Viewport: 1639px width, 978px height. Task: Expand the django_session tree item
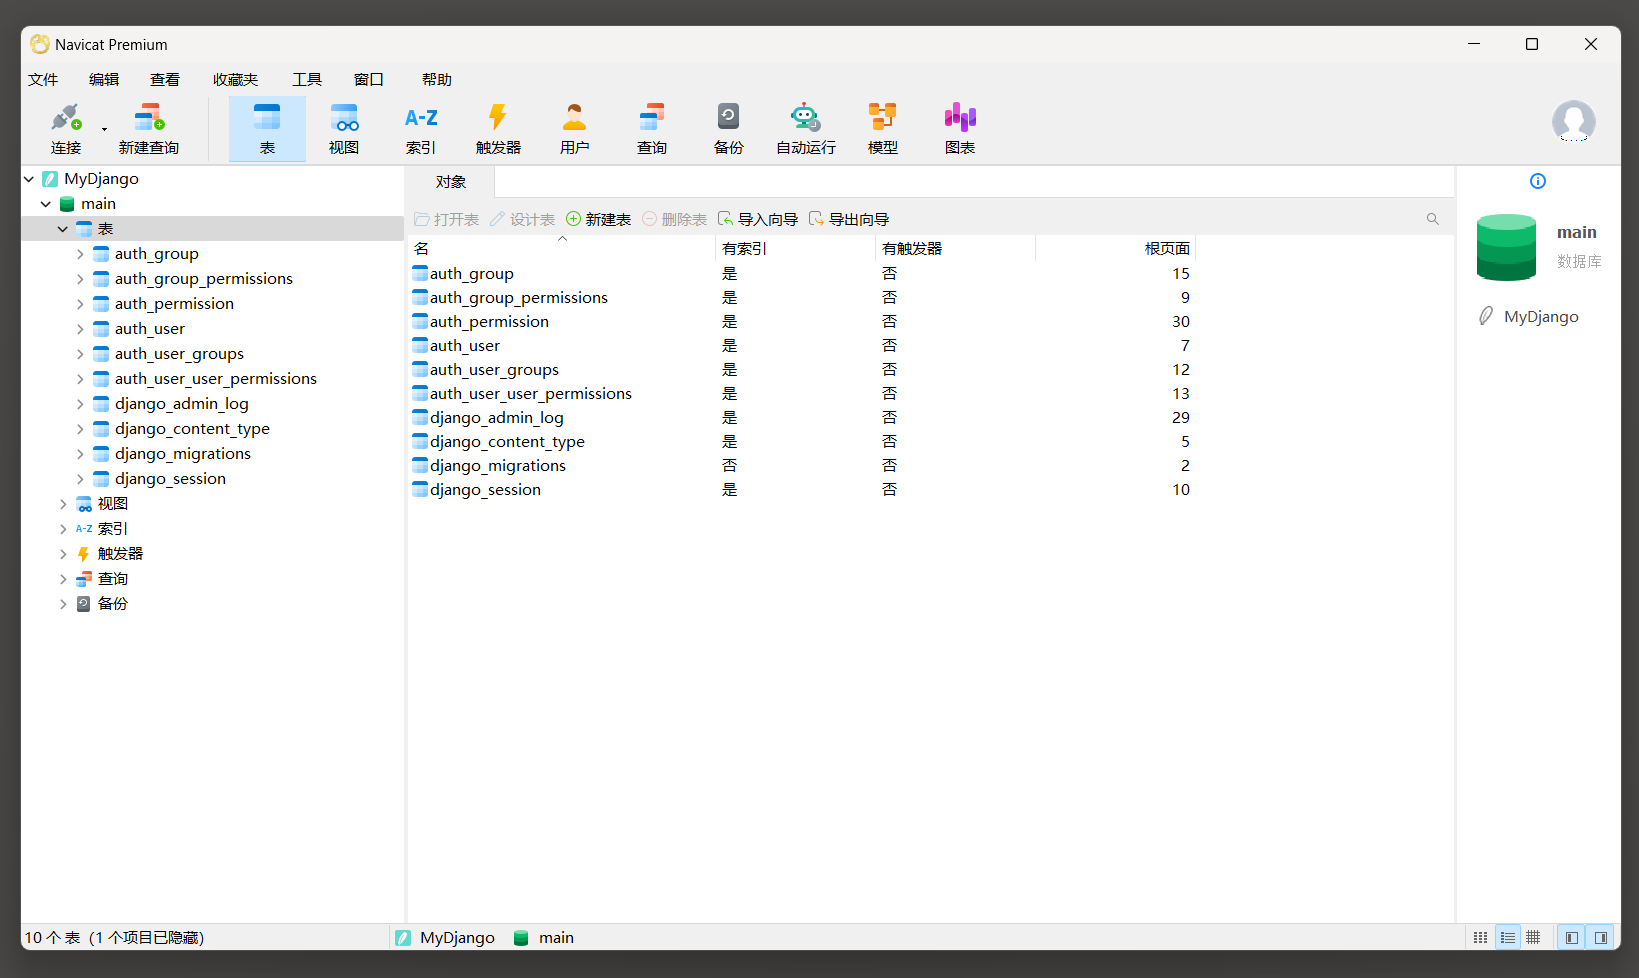pos(80,479)
